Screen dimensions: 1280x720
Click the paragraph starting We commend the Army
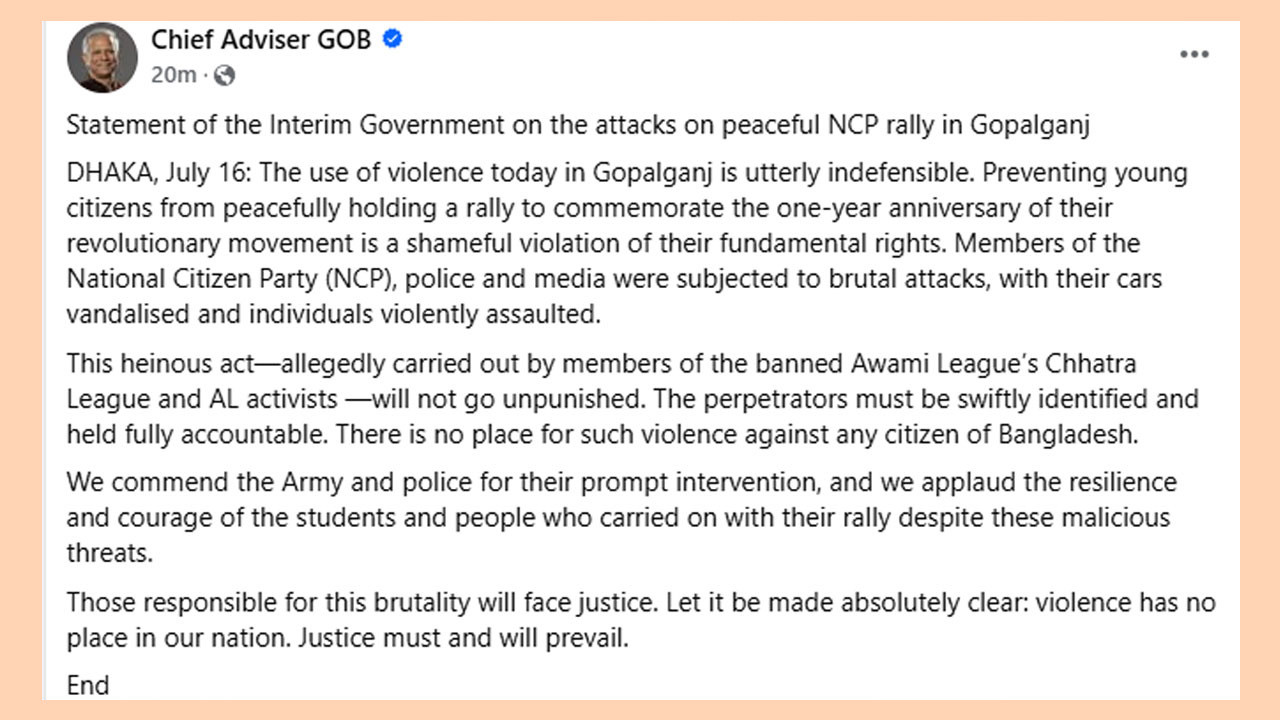coord(622,518)
